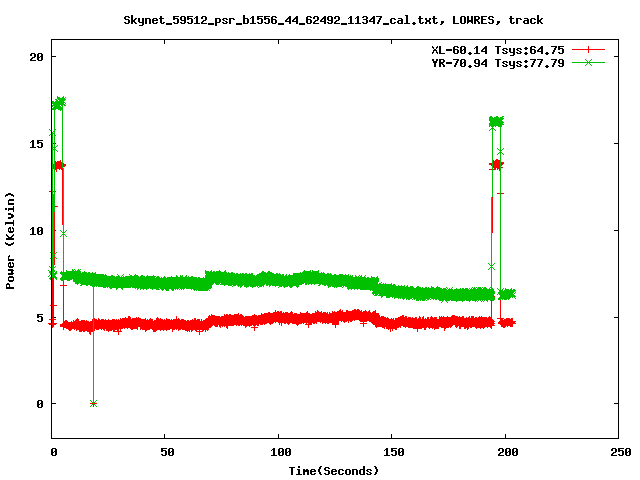Click the Power (Kelvin) y-axis label

click(10, 241)
